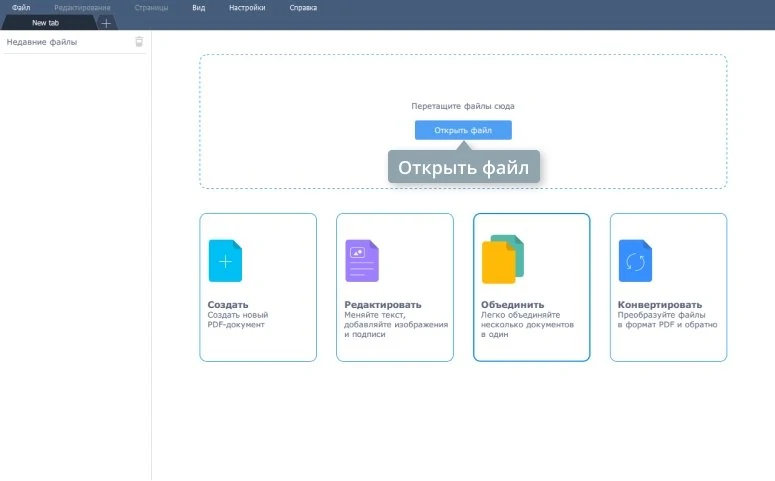Open the Файл menu
775x481 pixels.
pyautogui.click(x=21, y=7)
